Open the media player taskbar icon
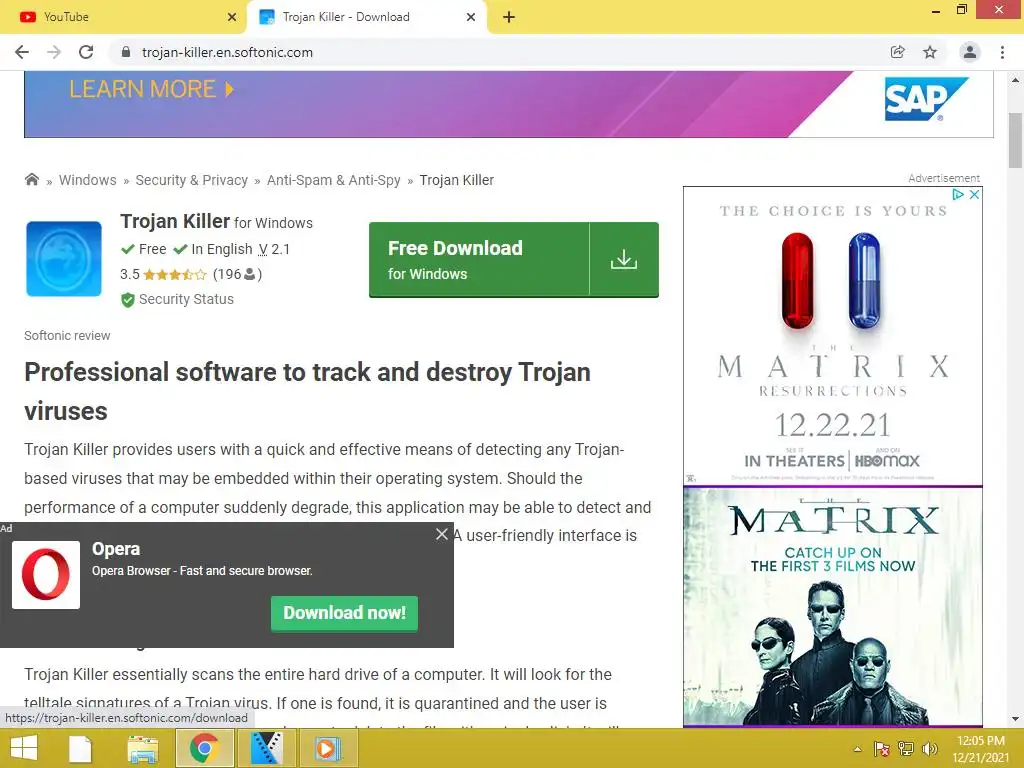This screenshot has width=1024, height=768. coord(328,748)
